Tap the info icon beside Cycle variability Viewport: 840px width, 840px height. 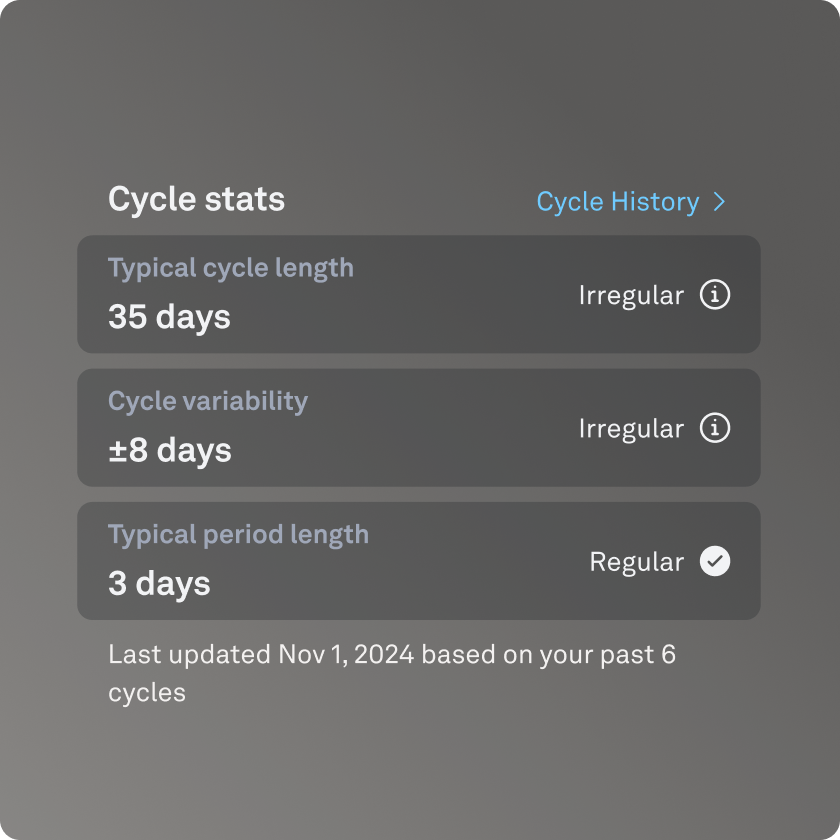(x=715, y=428)
